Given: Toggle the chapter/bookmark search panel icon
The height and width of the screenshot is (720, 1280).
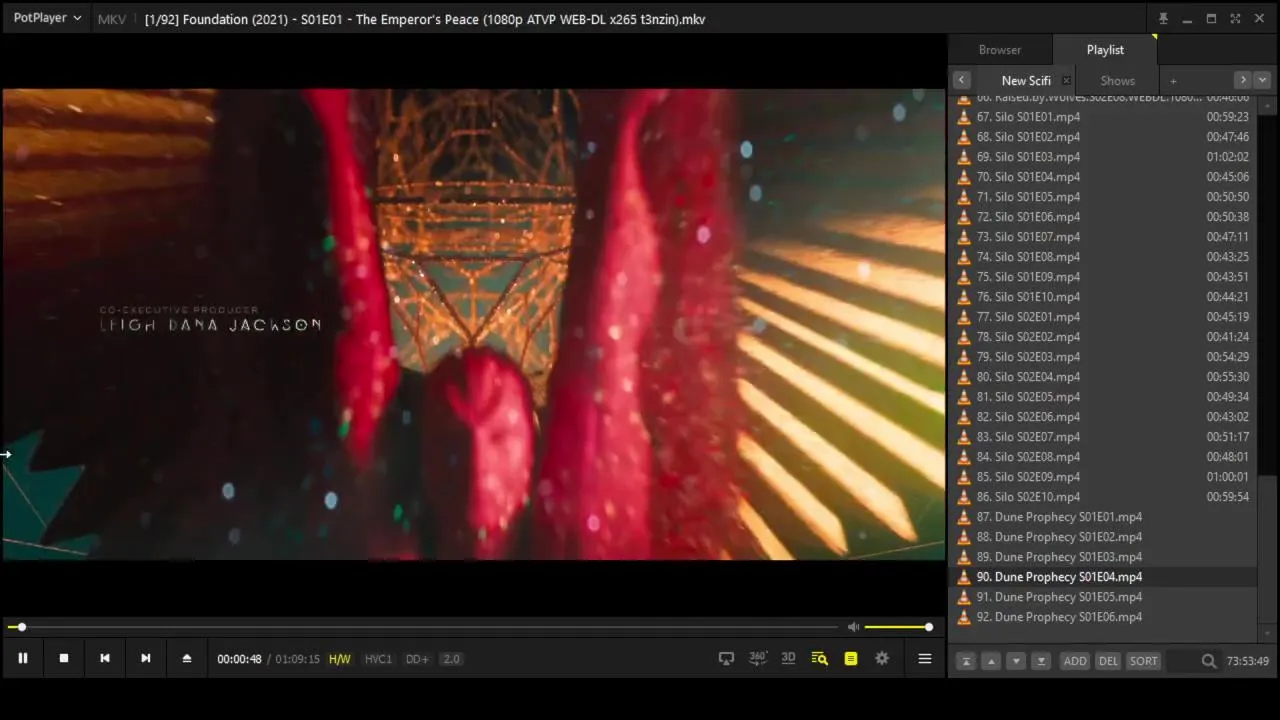Looking at the screenshot, I should pyautogui.click(x=820, y=659).
